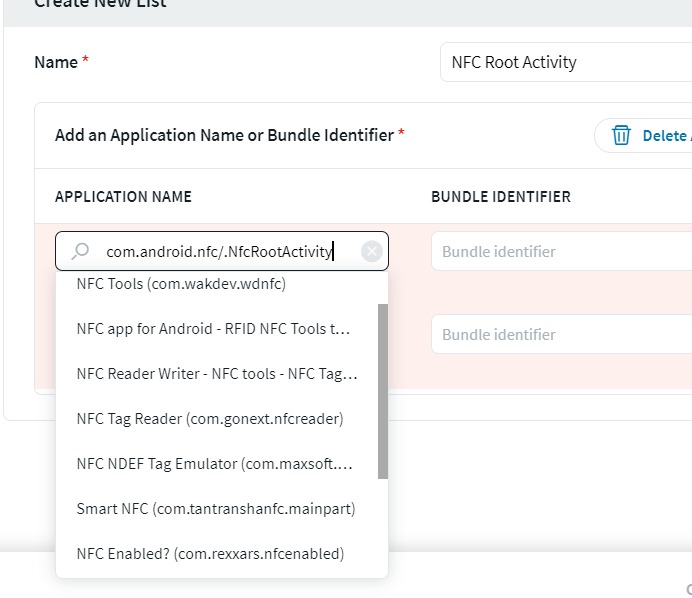Choose NFC app for Android - RFID suggestion
692x598 pixels.
(x=213, y=328)
